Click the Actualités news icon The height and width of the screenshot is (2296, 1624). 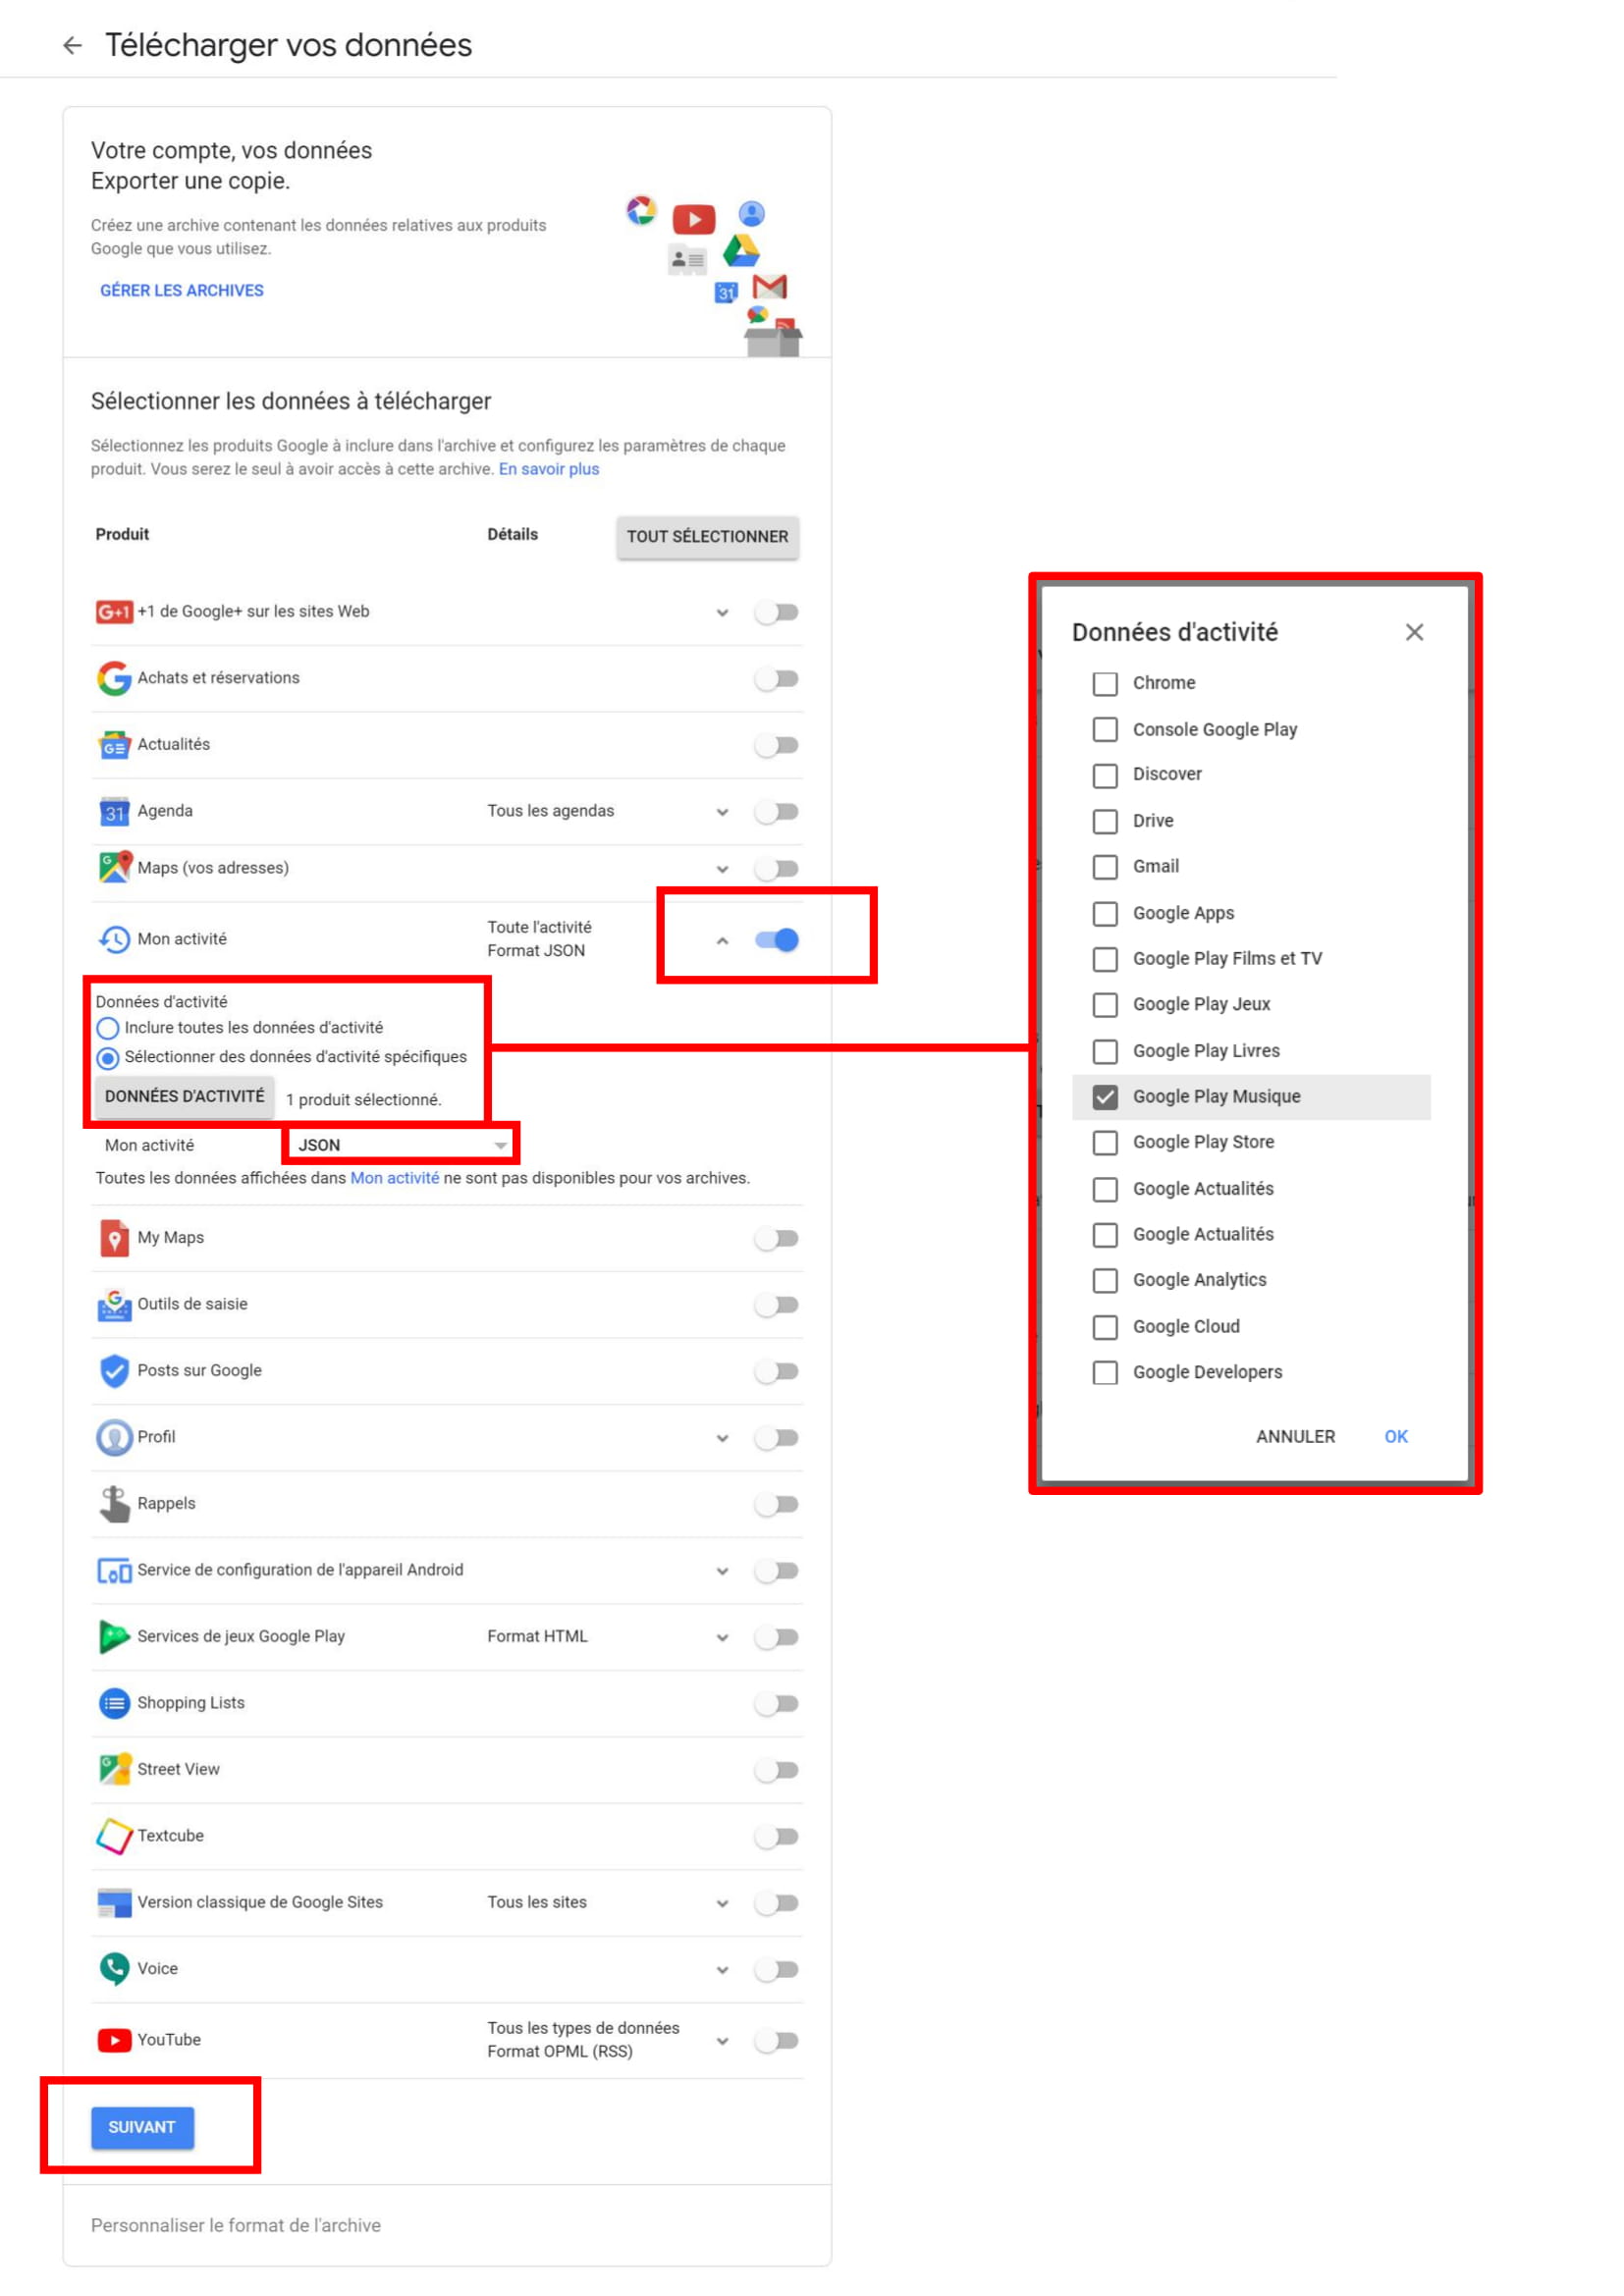[x=114, y=745]
